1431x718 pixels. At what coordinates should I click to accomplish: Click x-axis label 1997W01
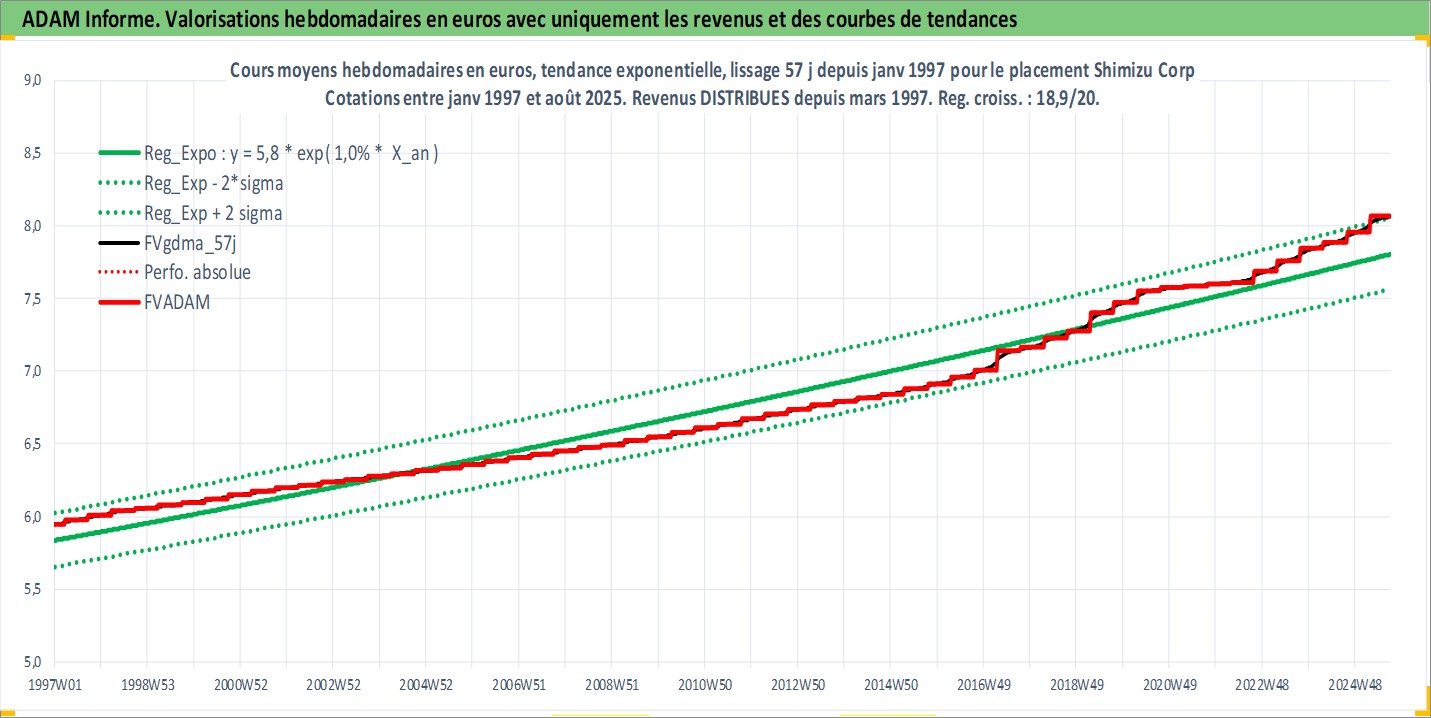[x=54, y=684]
